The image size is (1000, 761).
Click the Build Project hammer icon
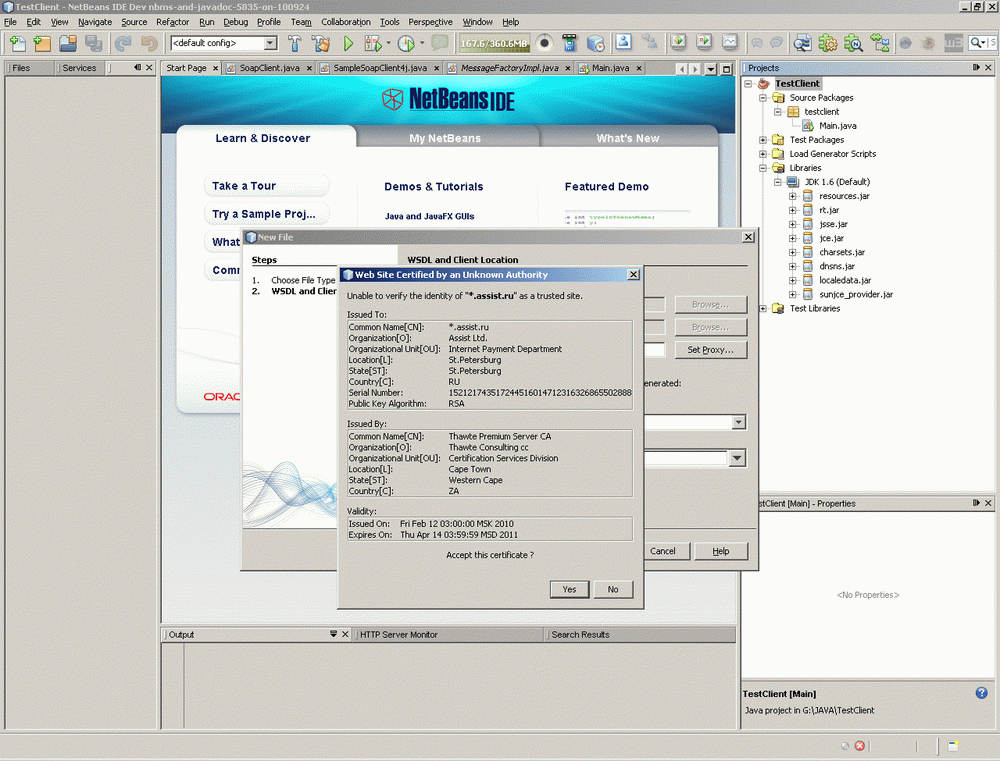294,43
